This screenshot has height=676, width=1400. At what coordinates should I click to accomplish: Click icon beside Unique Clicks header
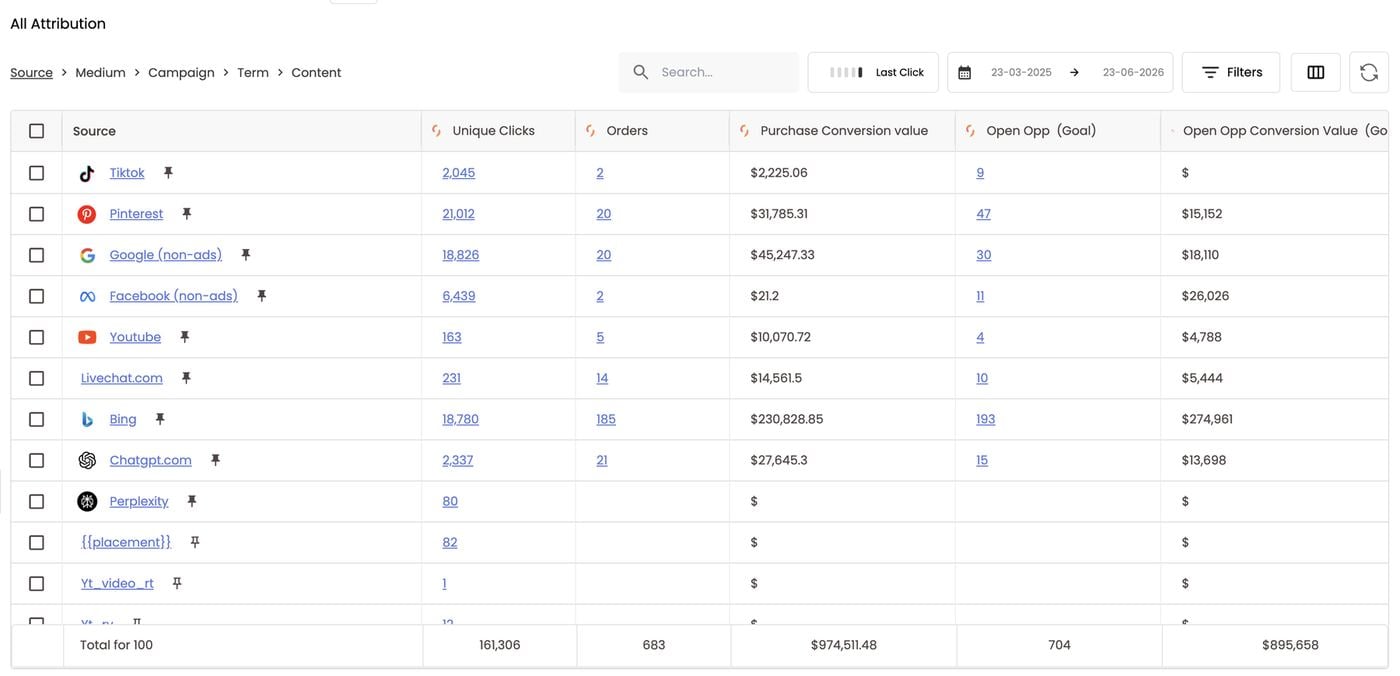[x=437, y=131]
